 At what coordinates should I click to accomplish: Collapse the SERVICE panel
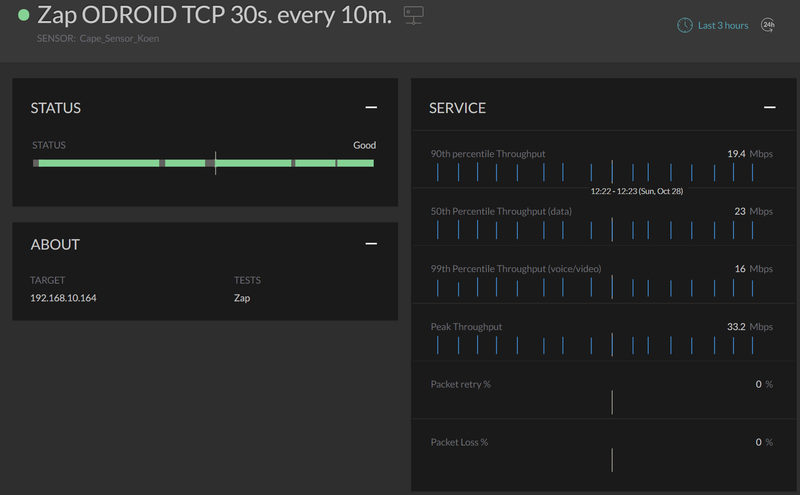coord(769,107)
